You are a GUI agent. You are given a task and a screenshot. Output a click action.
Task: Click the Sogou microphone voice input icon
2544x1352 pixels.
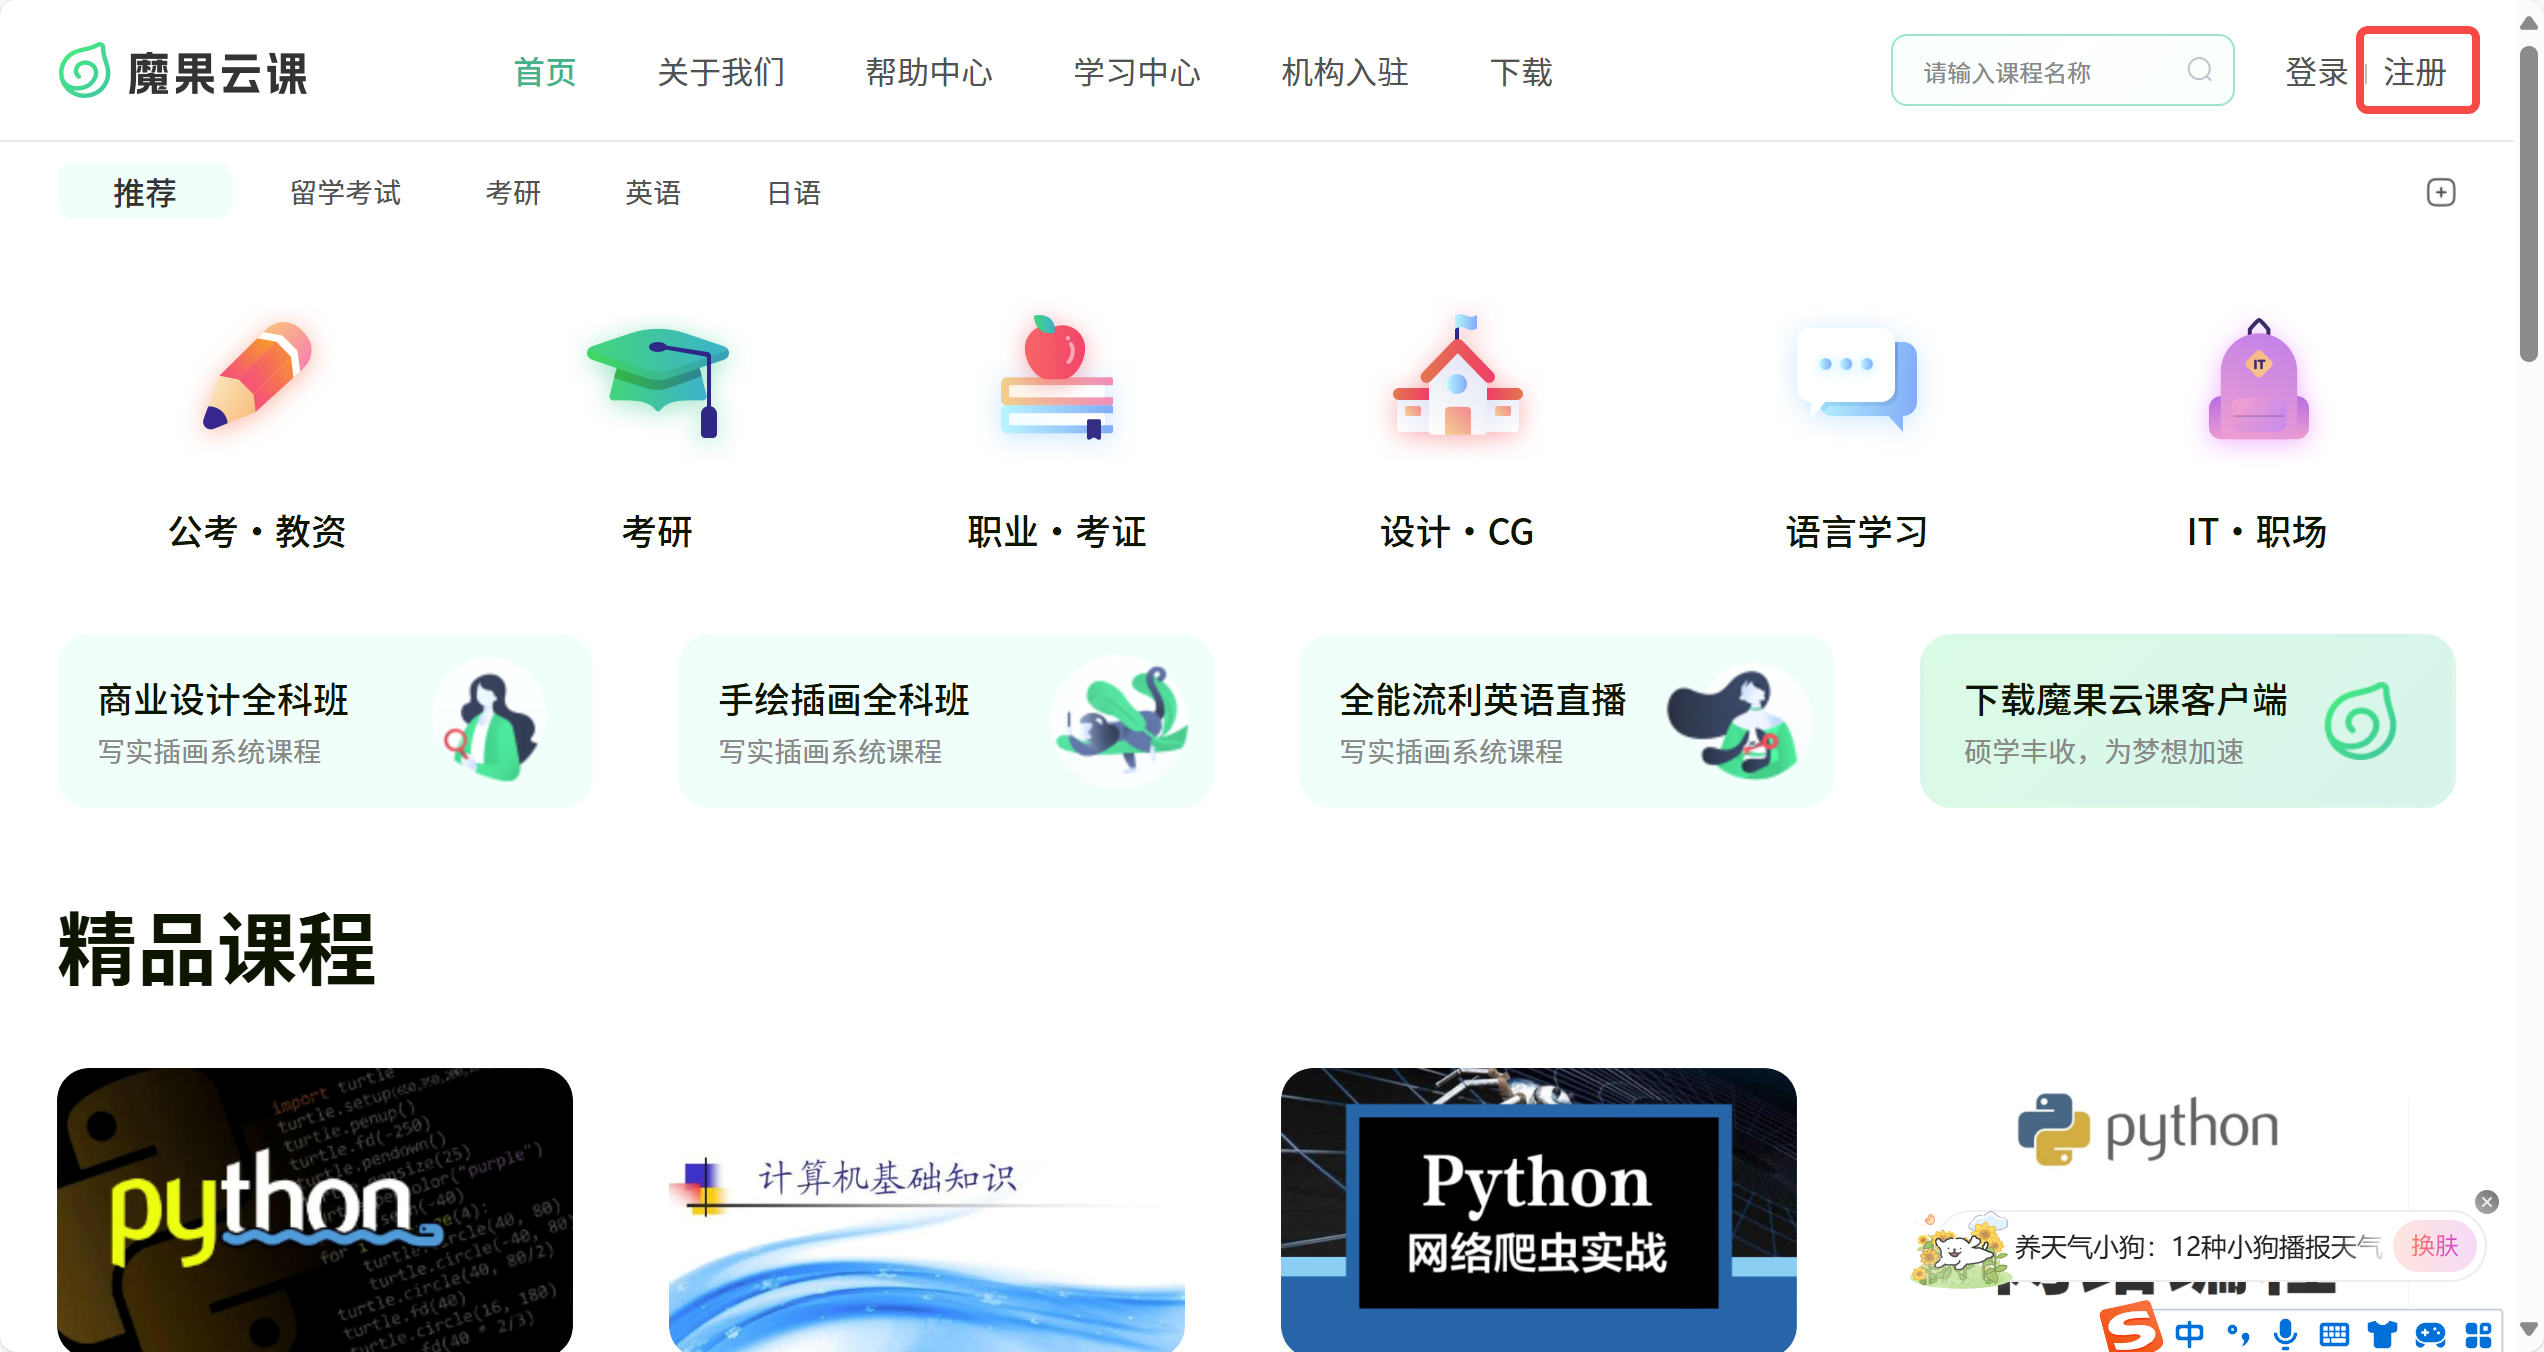pos(2285,1333)
